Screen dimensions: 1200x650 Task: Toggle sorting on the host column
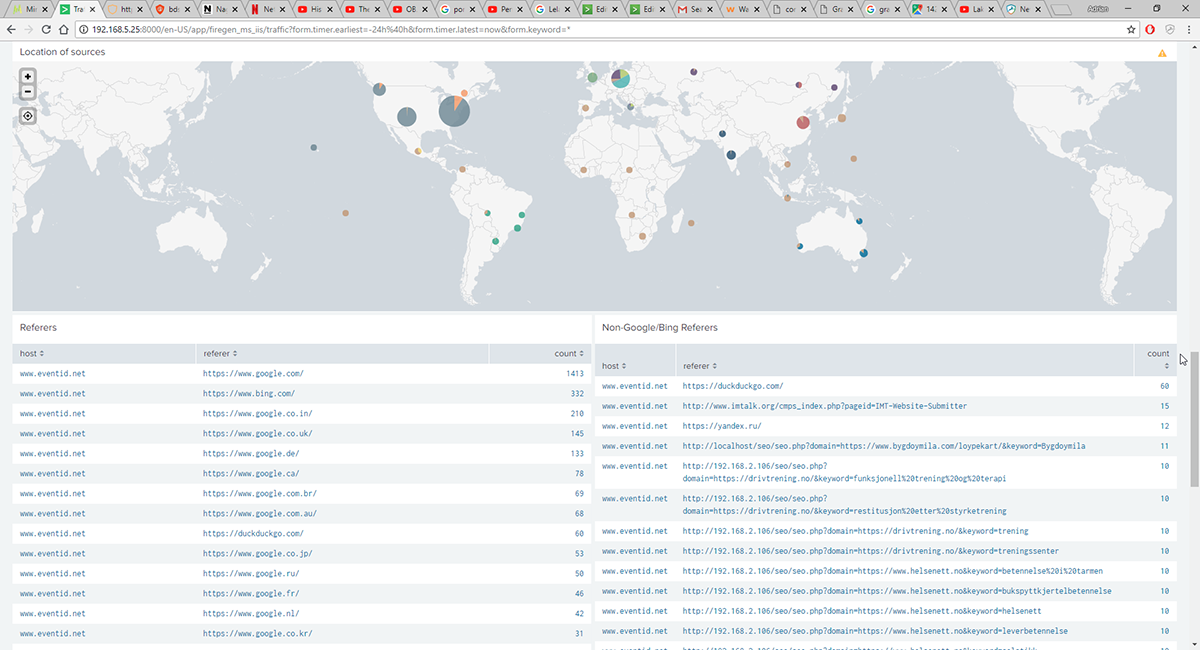(30, 353)
